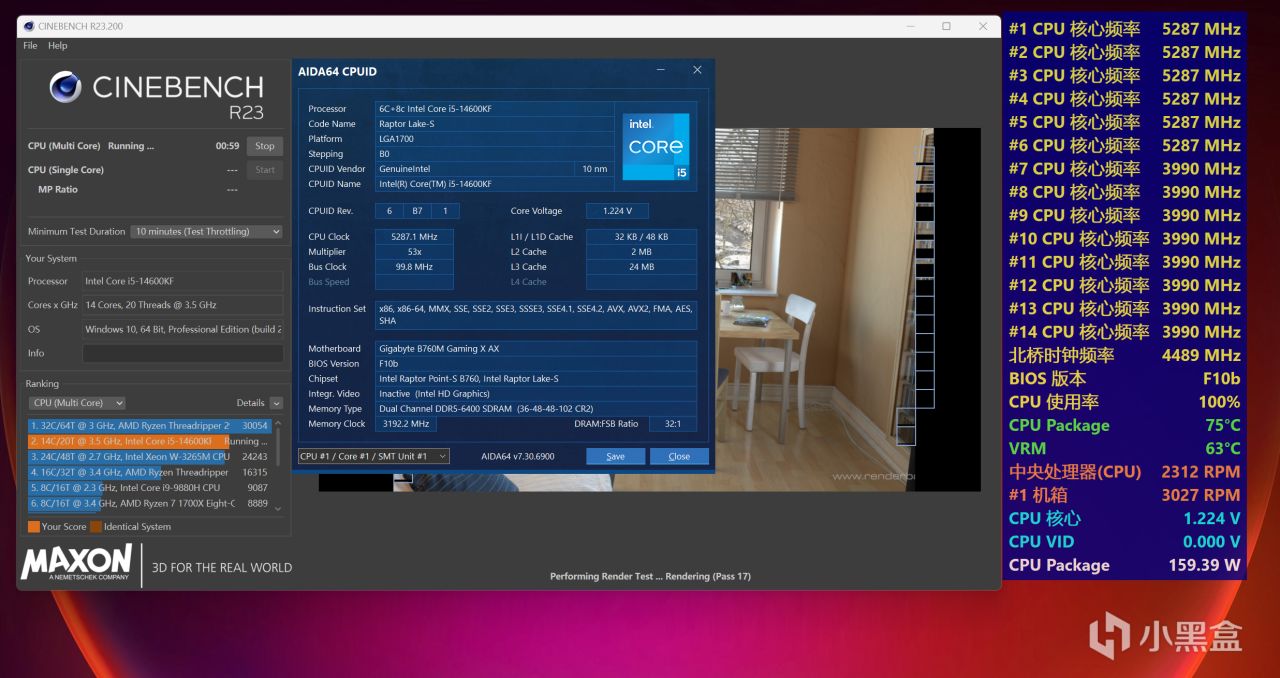Click the Cinebench R23 logo icon

tap(65, 88)
